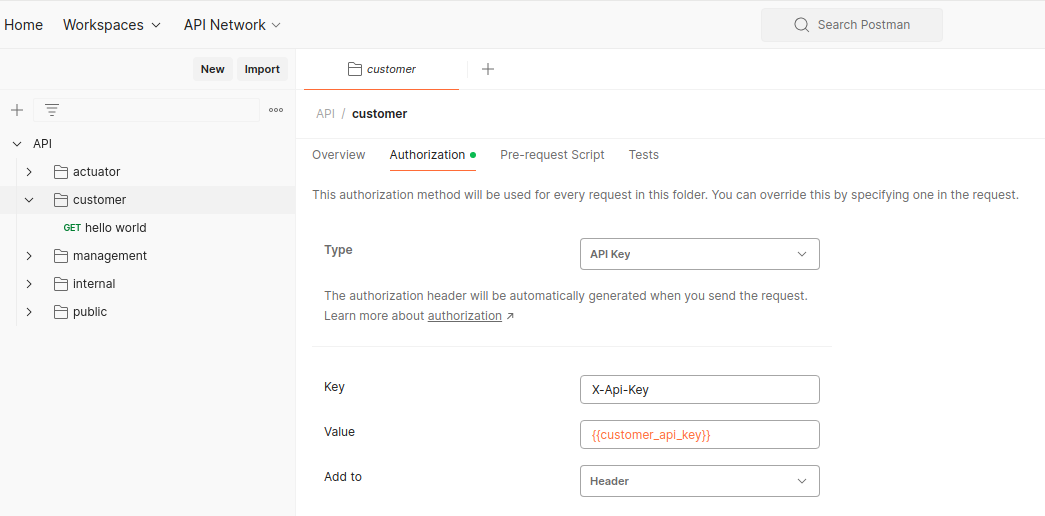1045x516 pixels.
Task: Click the plus icon to create a collection
Action: click(x=17, y=110)
